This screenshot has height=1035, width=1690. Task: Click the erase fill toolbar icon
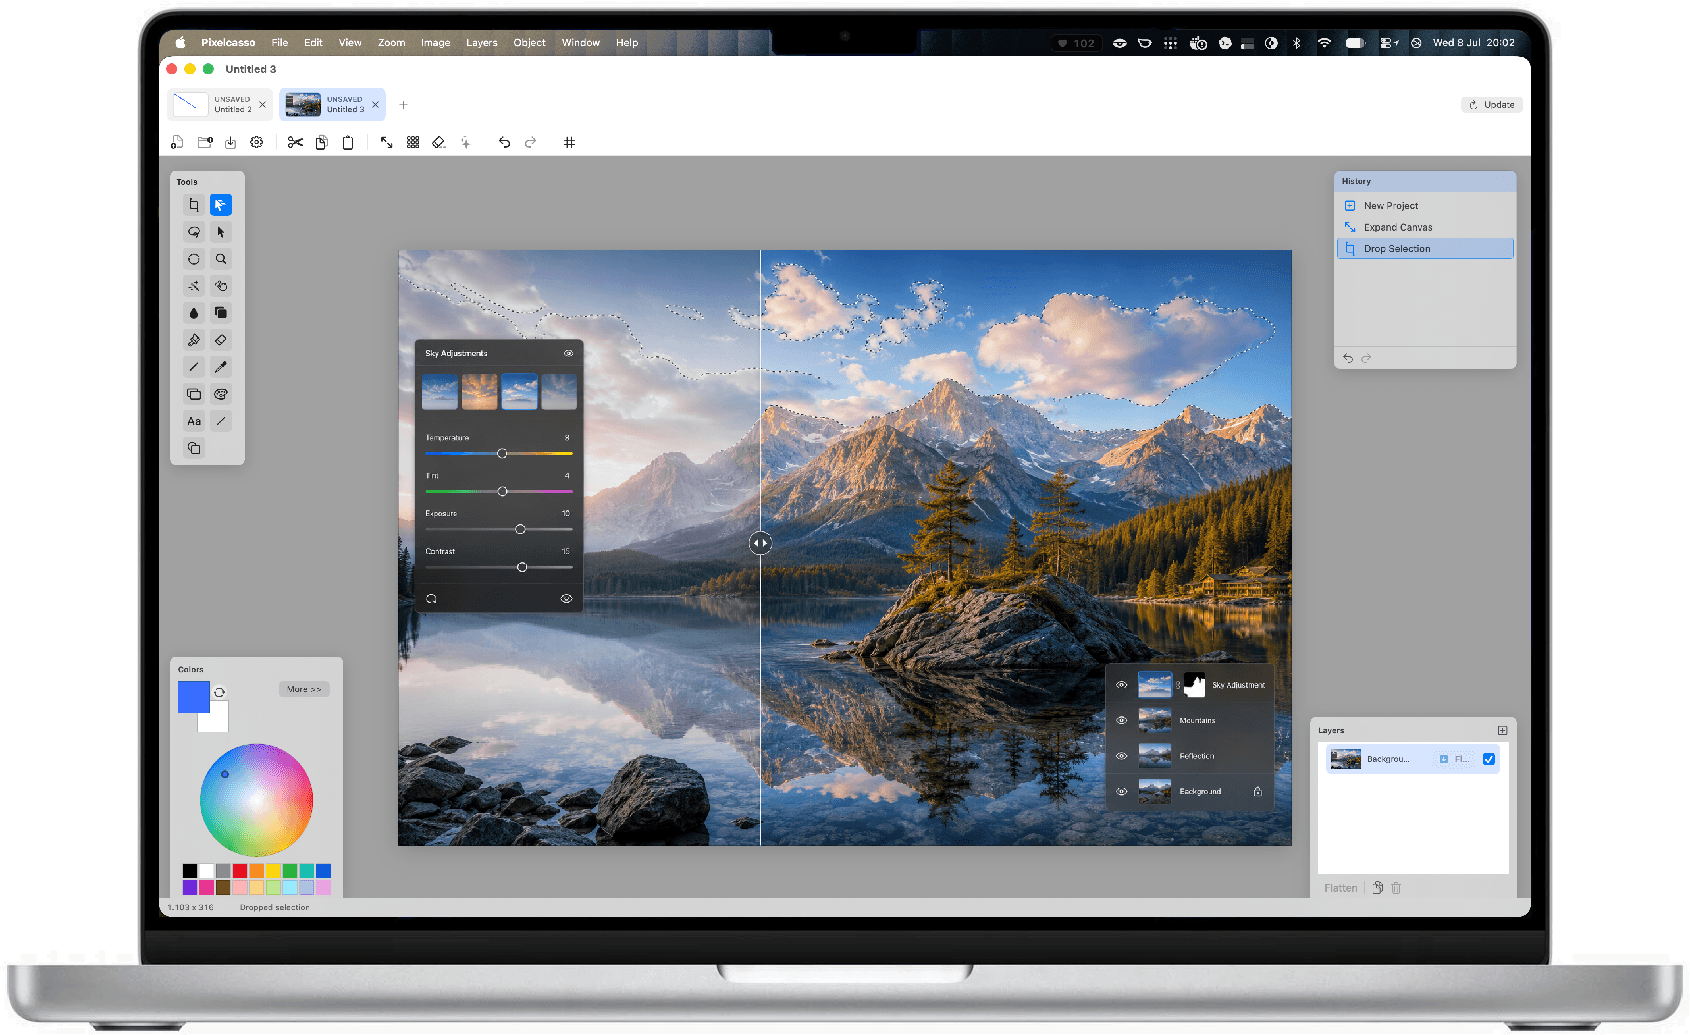pyautogui.click(x=439, y=142)
